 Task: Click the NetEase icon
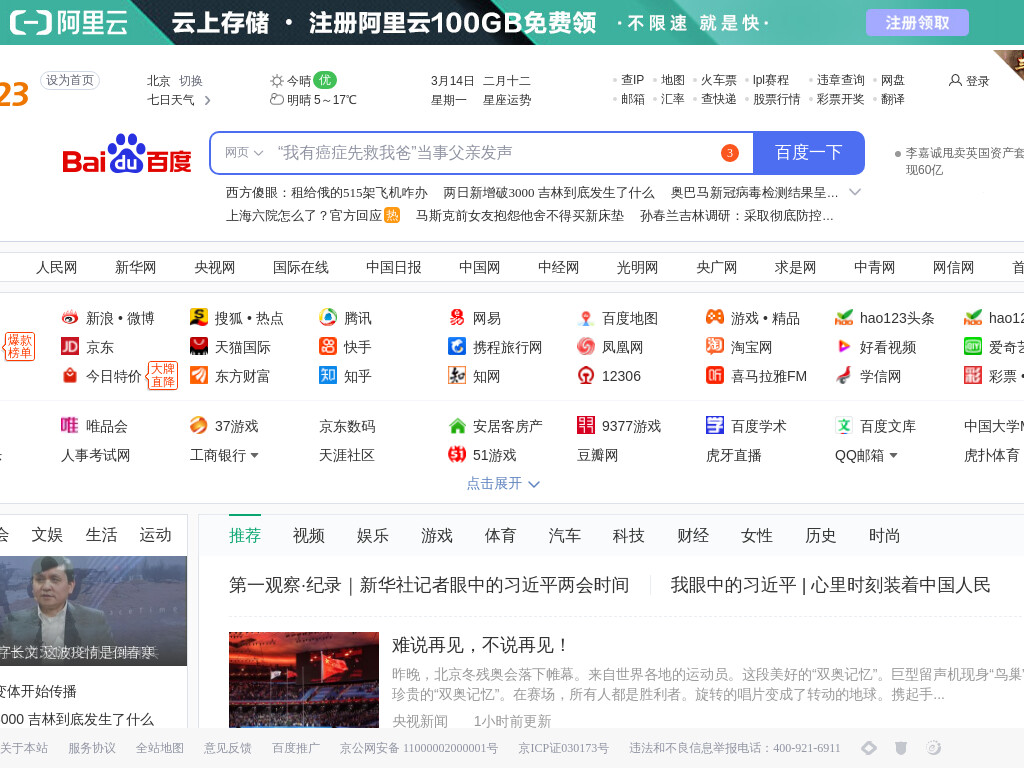click(456, 317)
